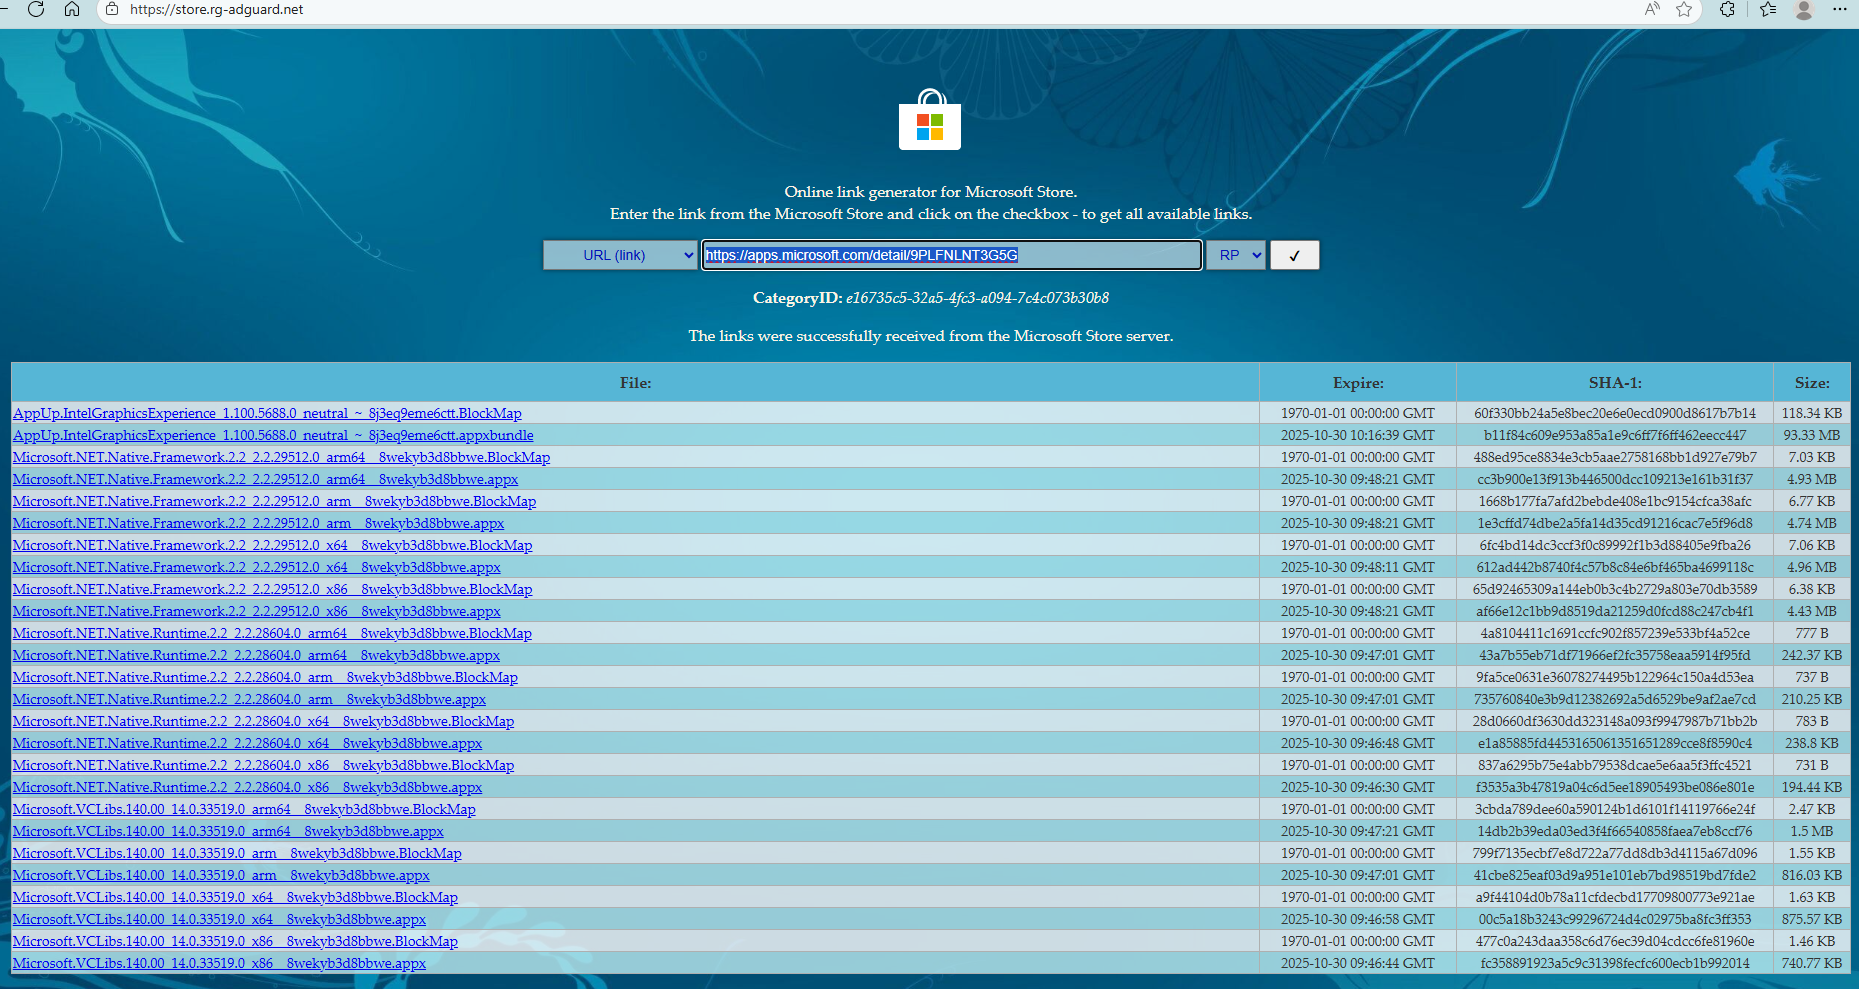1859x989 pixels.
Task: Select SHA-1 hash starting with b11f84c609e953a85
Action: pos(1615,435)
